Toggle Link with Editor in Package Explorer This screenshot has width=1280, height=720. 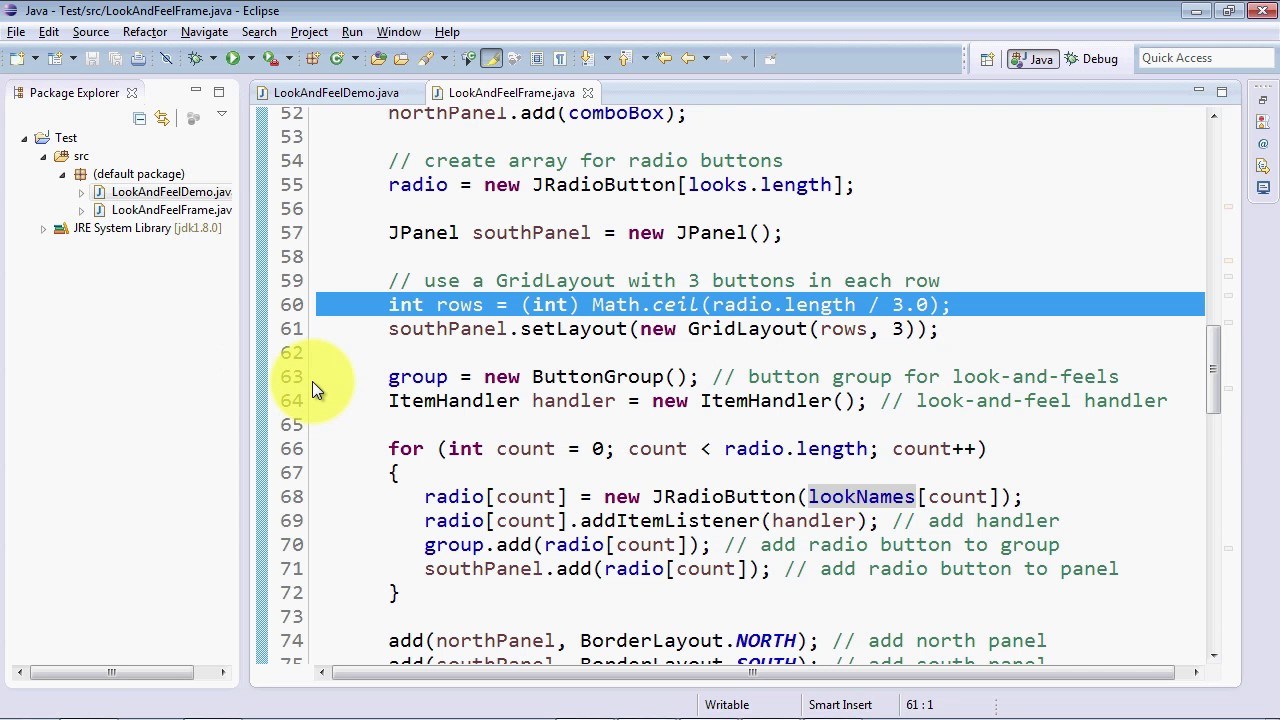[162, 118]
